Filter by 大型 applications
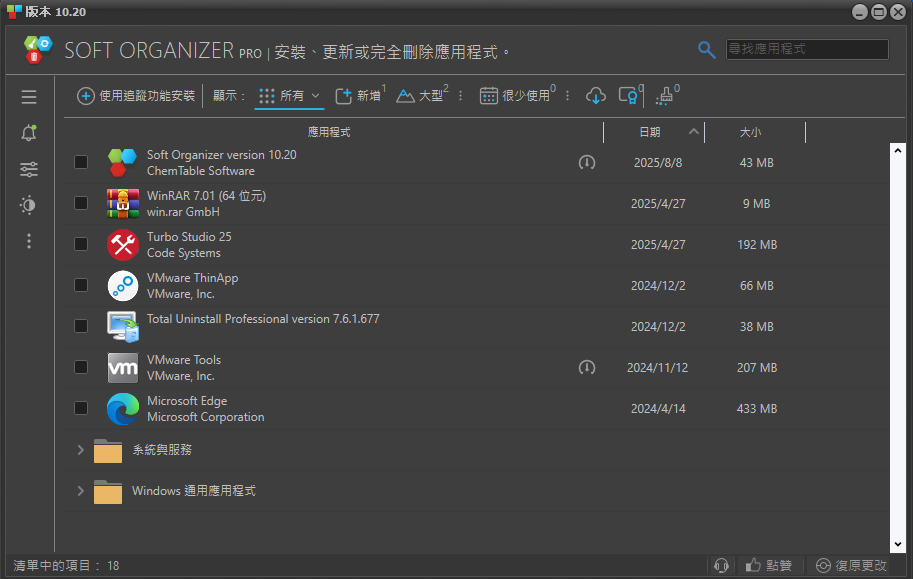 point(422,96)
